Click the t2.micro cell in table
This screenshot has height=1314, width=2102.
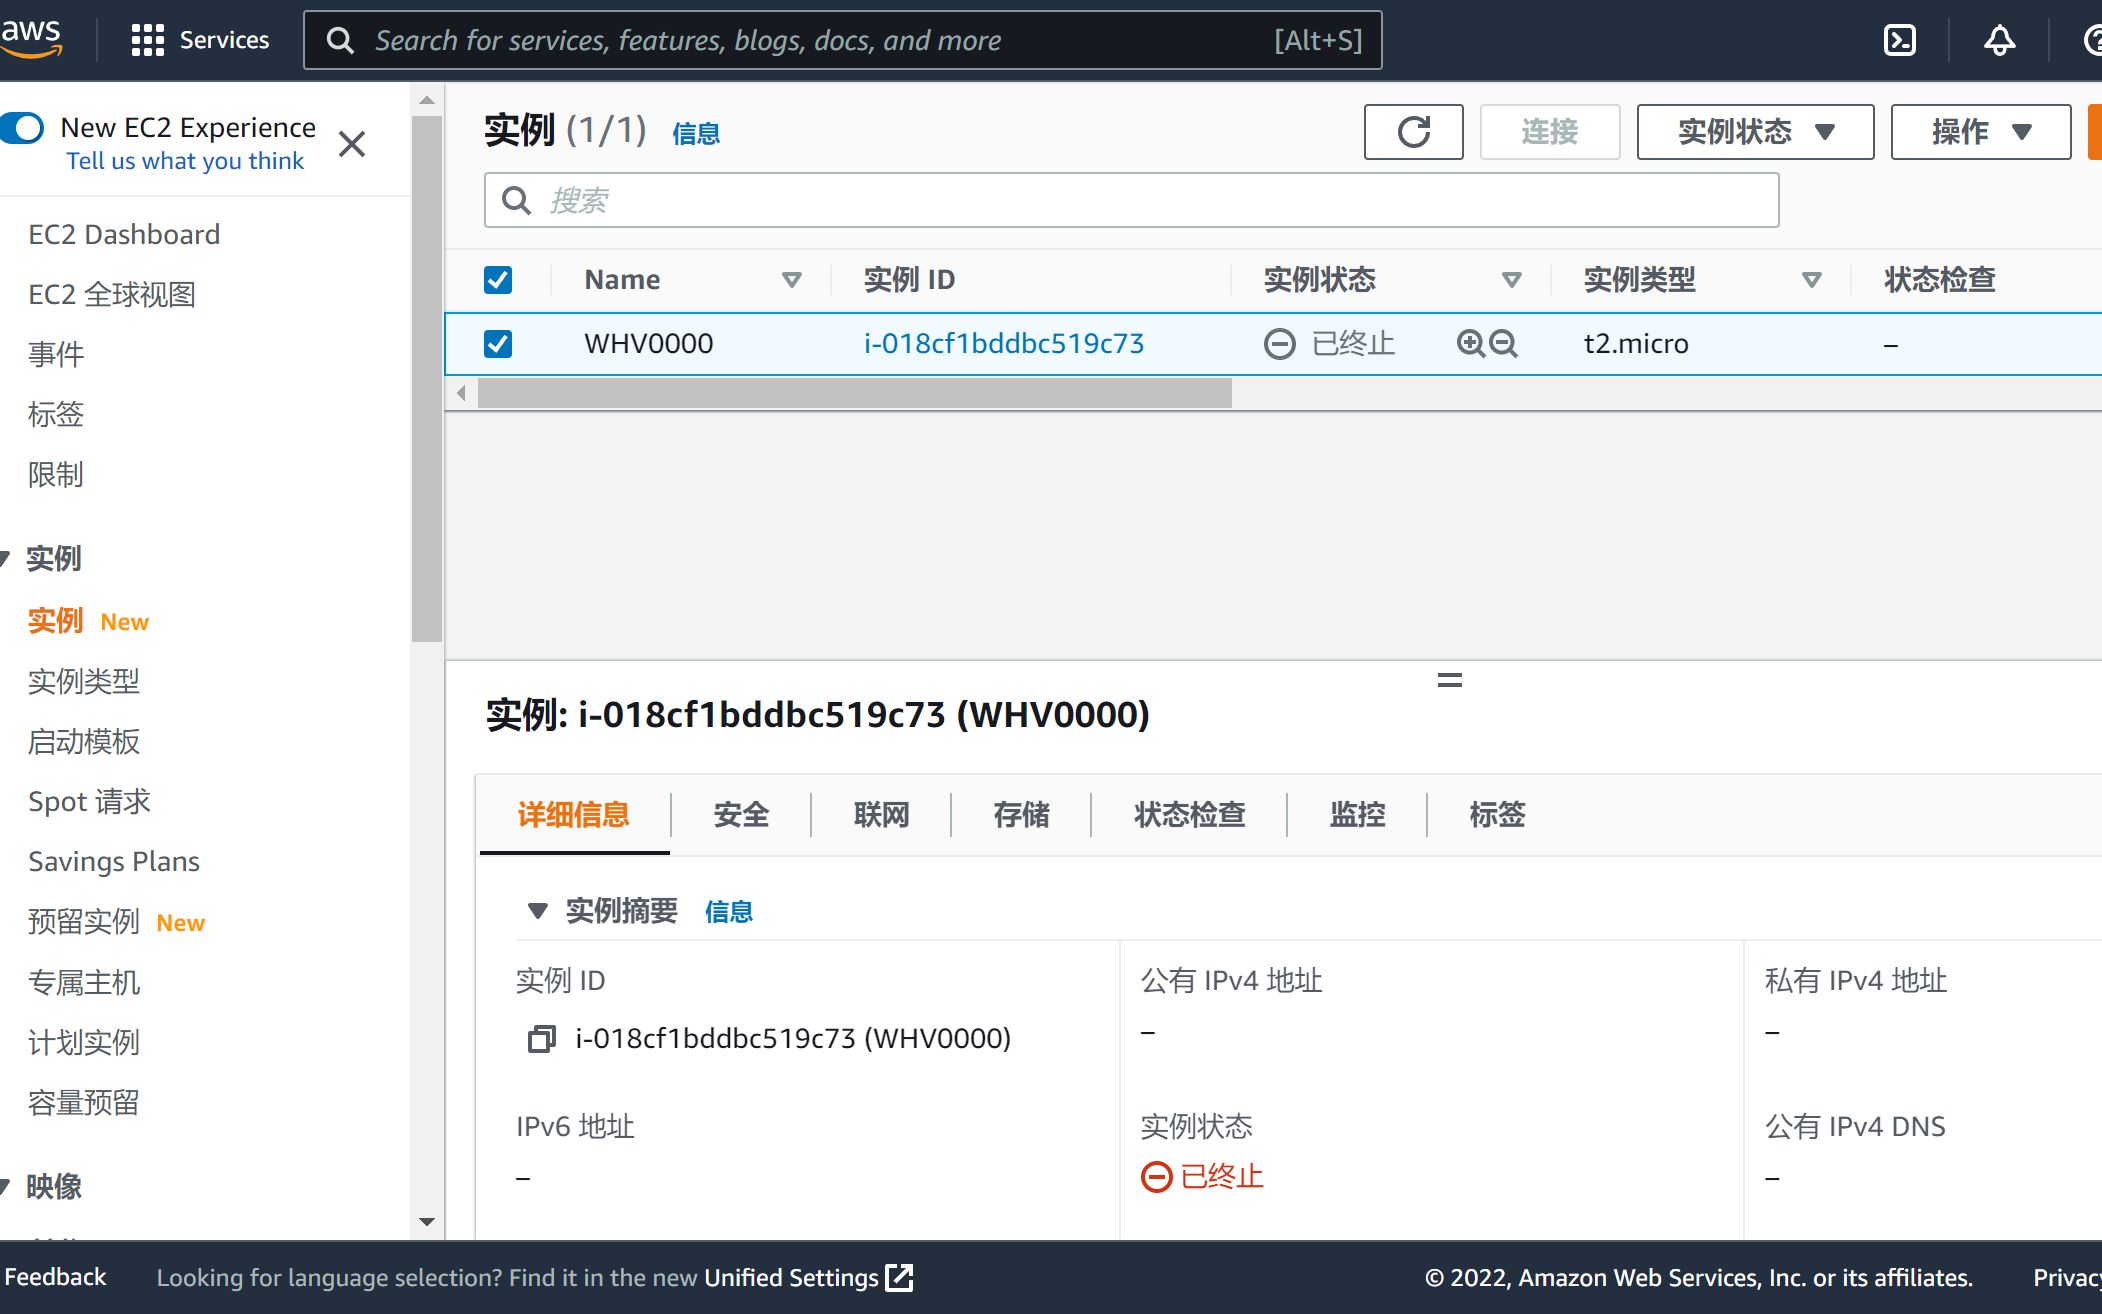point(1636,344)
